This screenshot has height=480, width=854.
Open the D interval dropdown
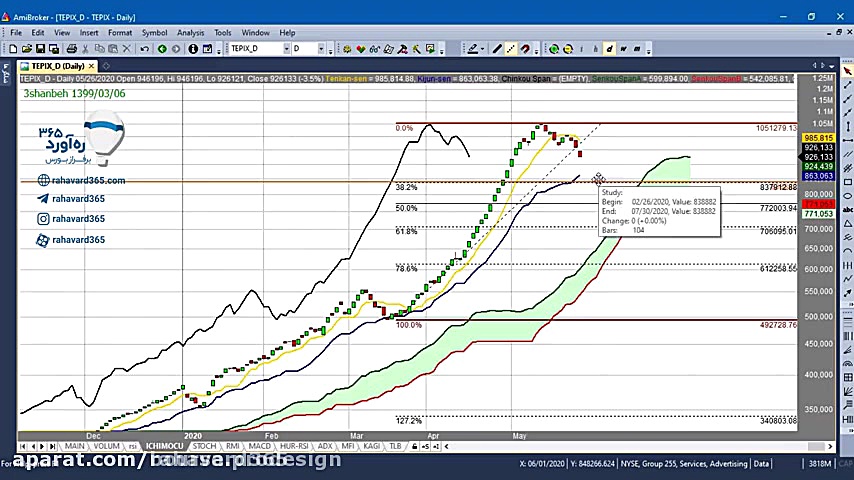tap(321, 49)
